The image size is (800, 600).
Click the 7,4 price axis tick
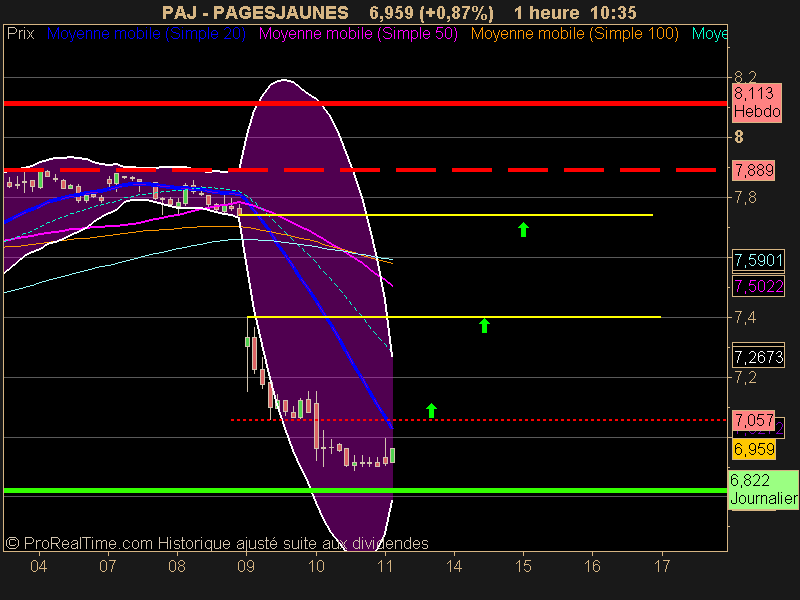745,318
